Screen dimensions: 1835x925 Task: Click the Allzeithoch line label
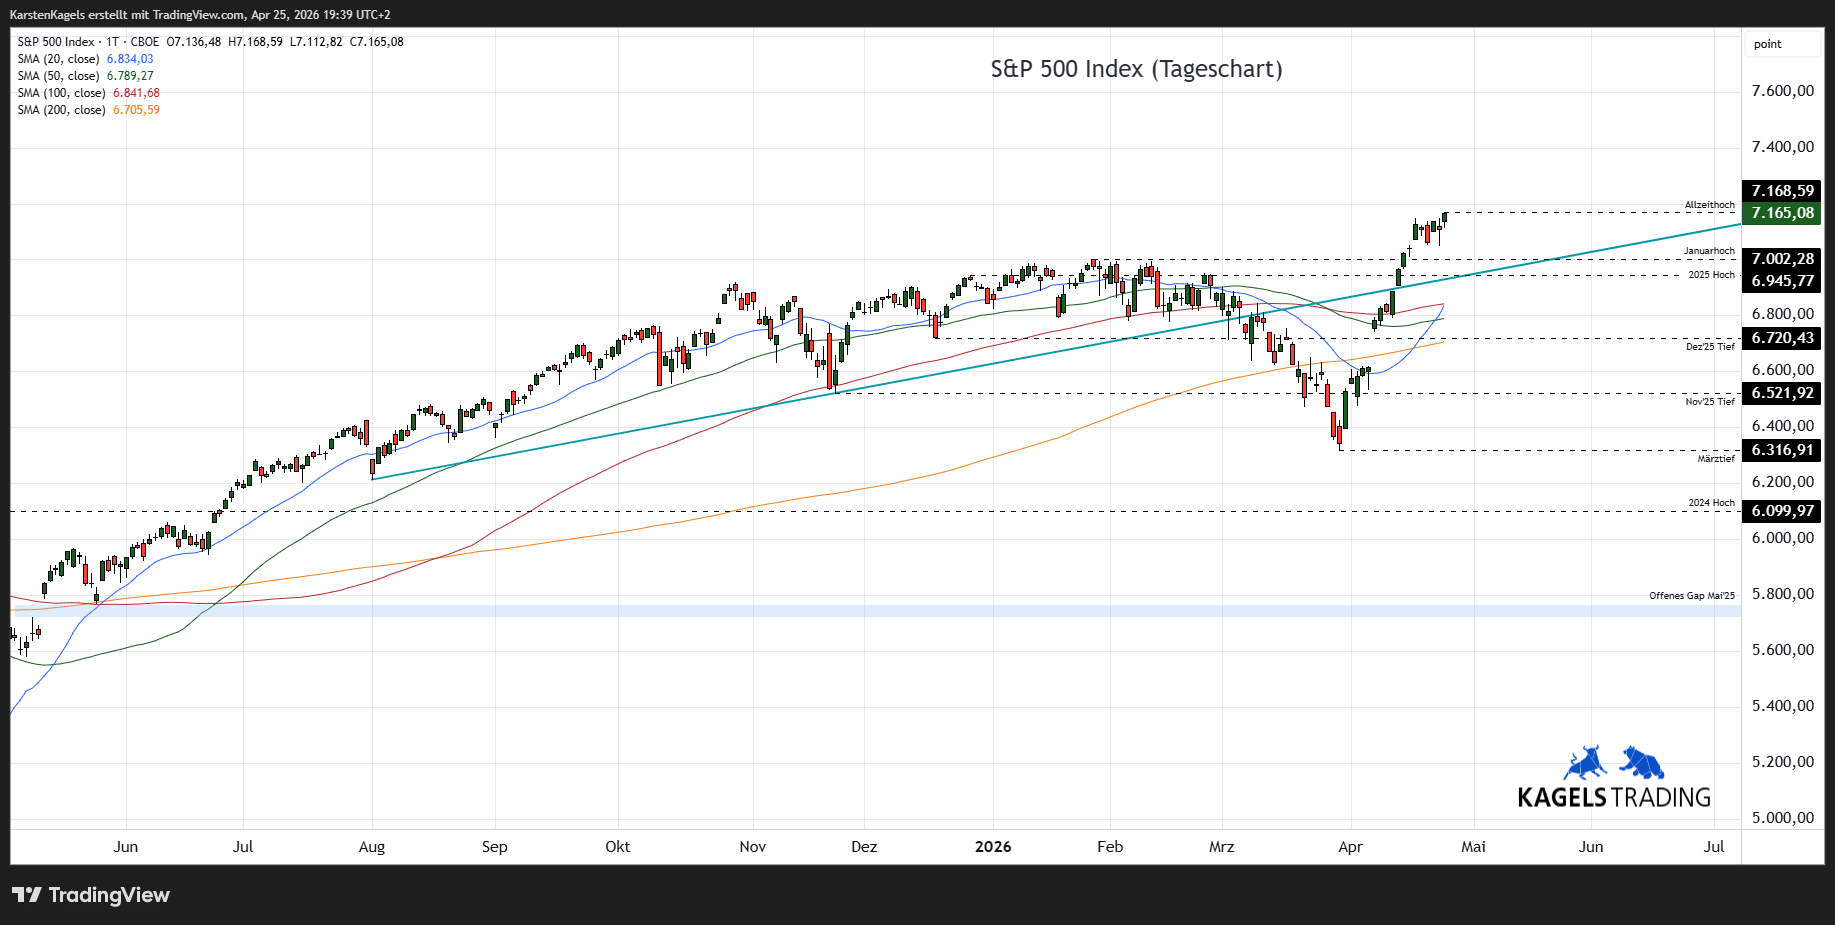coord(1709,205)
